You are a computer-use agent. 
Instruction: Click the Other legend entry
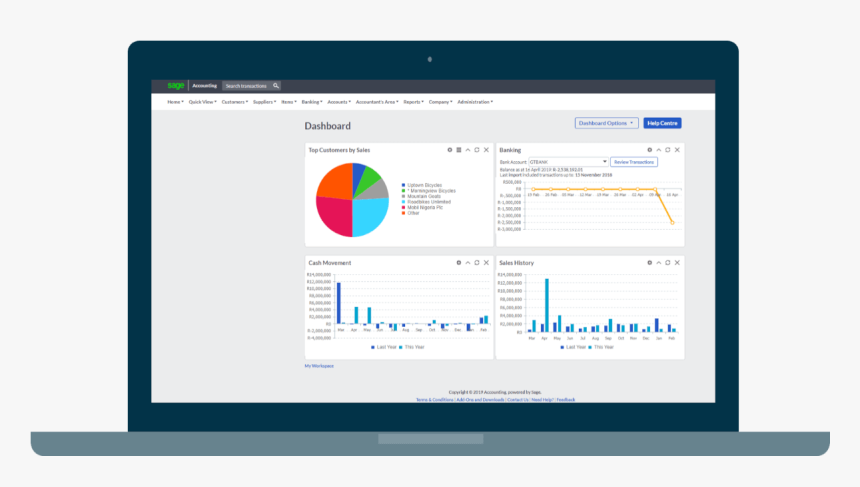pos(411,213)
